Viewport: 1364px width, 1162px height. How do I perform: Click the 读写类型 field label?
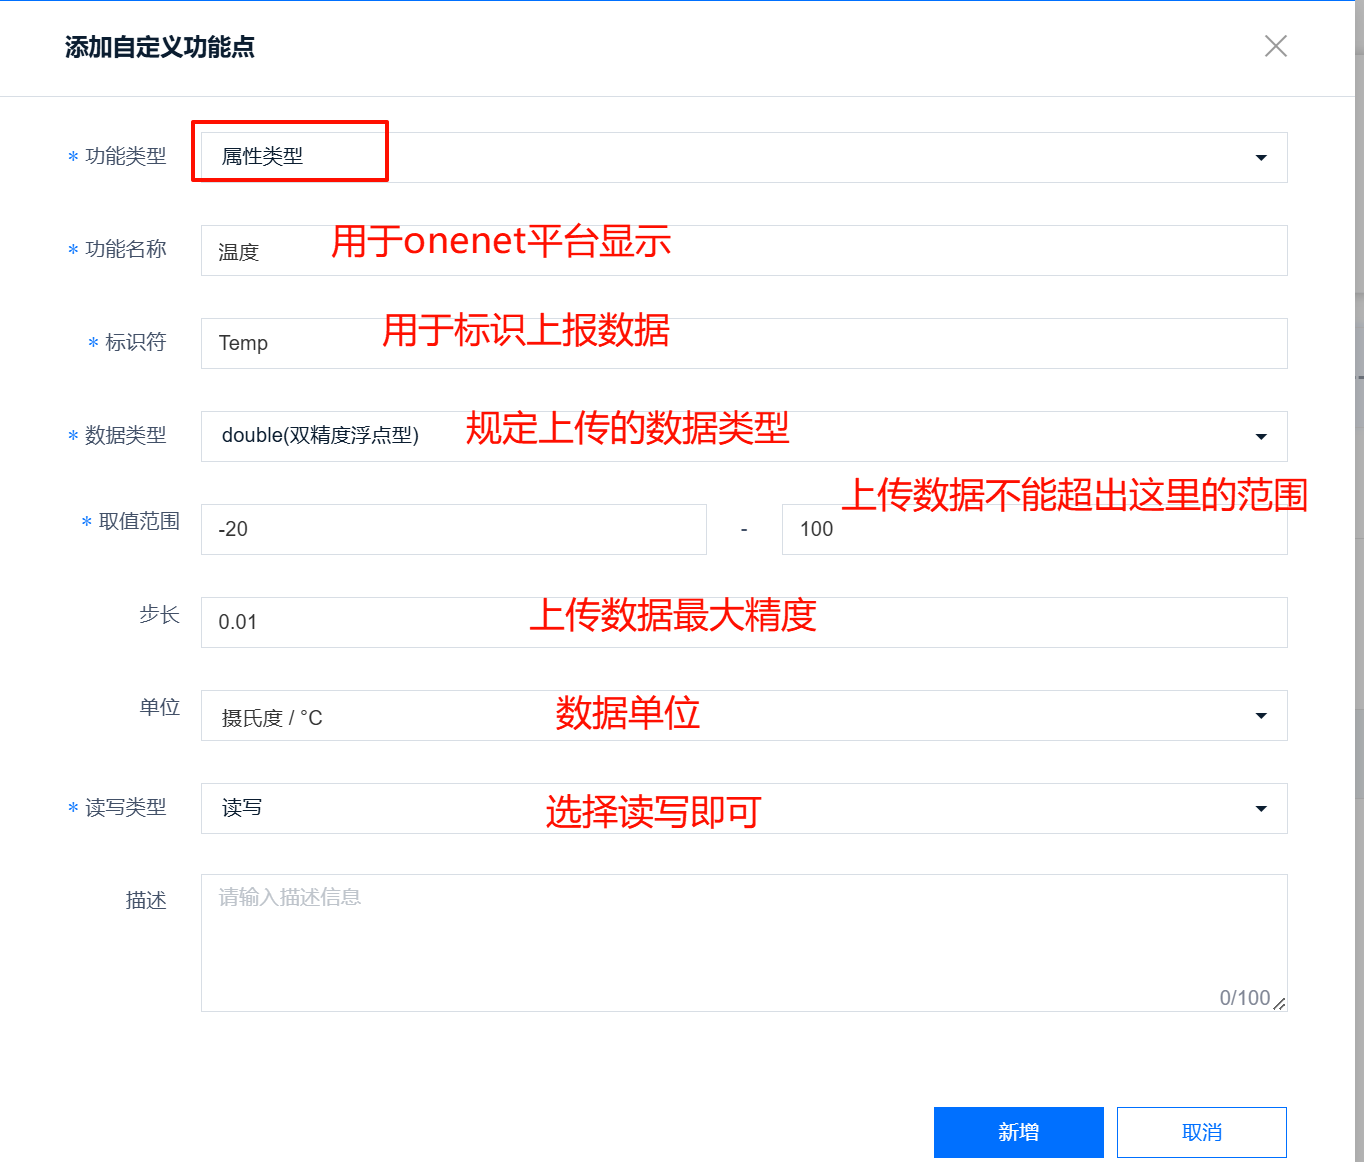point(125,807)
